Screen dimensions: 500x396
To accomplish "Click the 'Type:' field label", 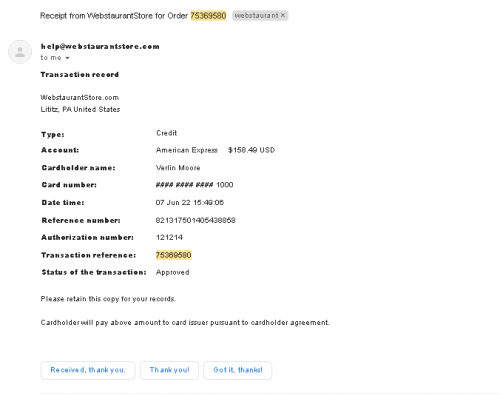I will tap(53, 135).
